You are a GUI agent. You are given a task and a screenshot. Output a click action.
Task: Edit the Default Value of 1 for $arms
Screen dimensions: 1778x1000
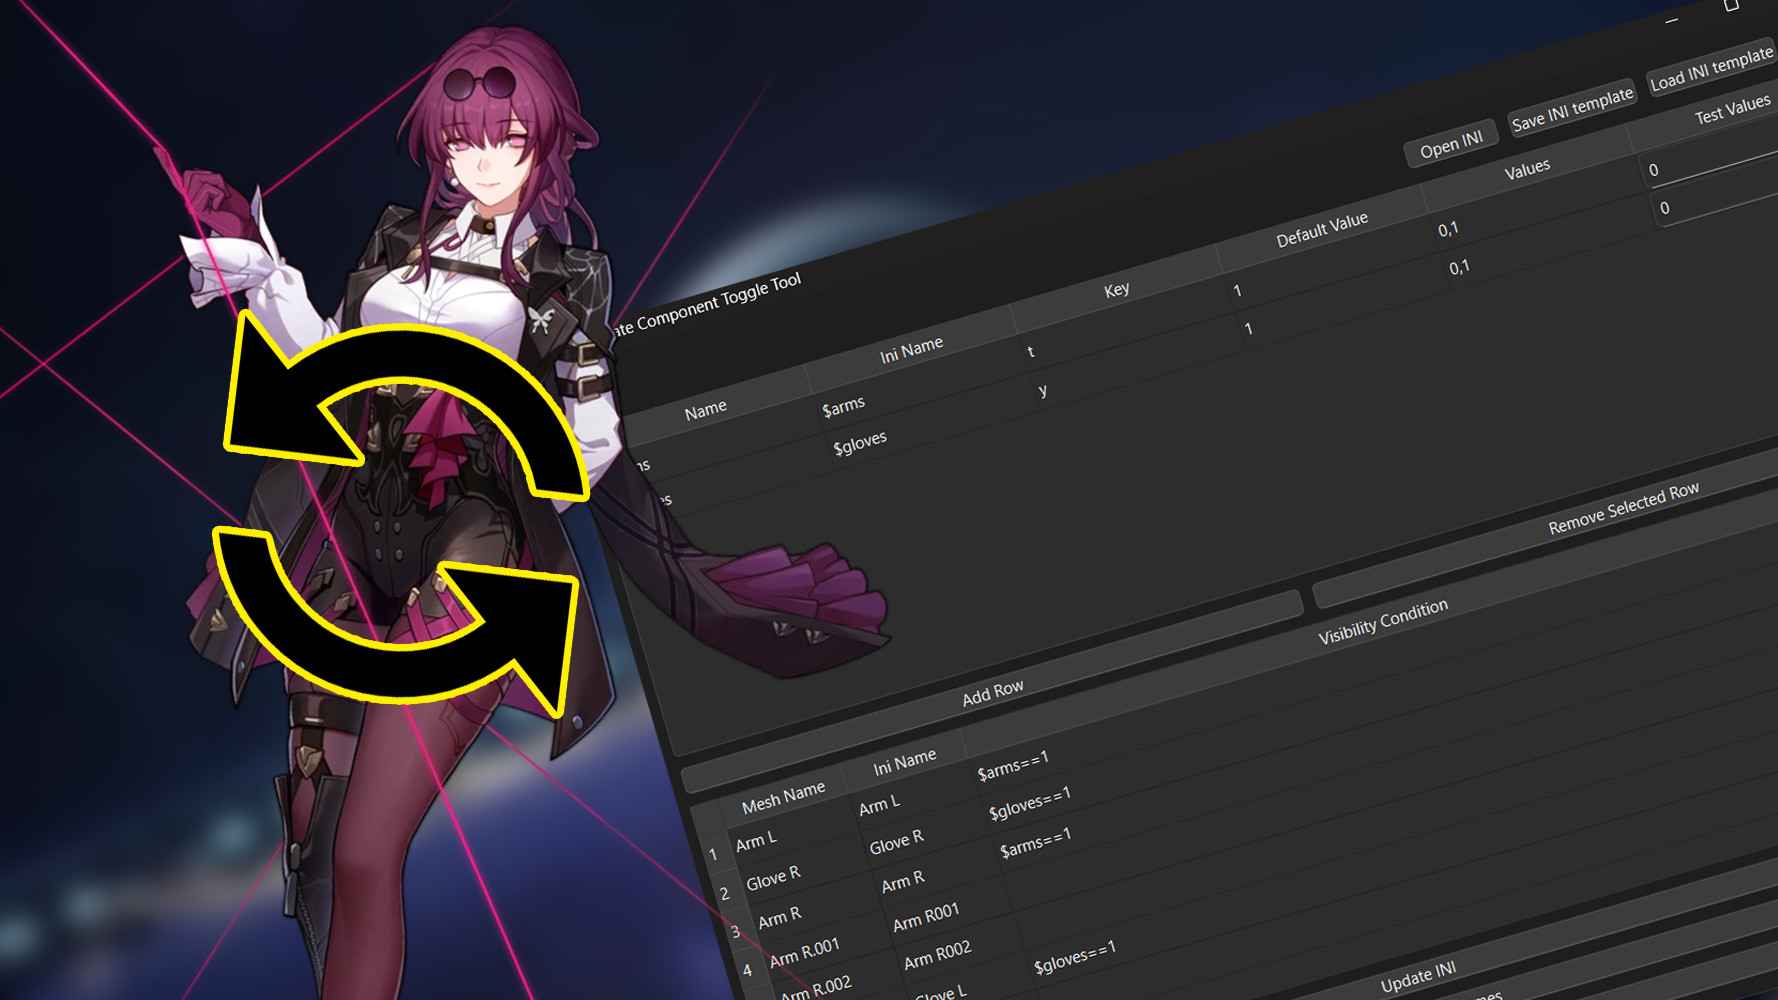coord(1237,291)
